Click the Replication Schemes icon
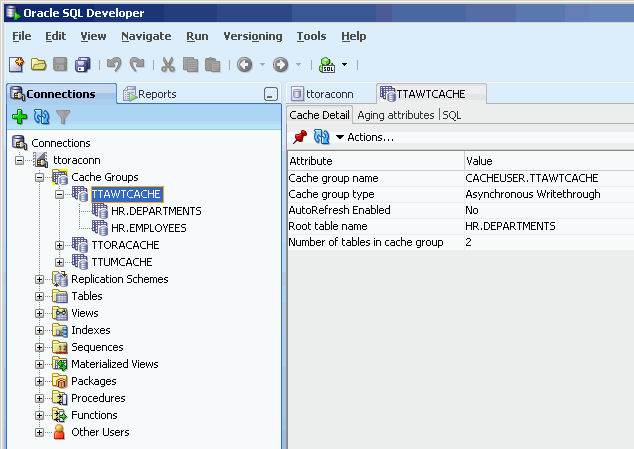 click(60, 279)
